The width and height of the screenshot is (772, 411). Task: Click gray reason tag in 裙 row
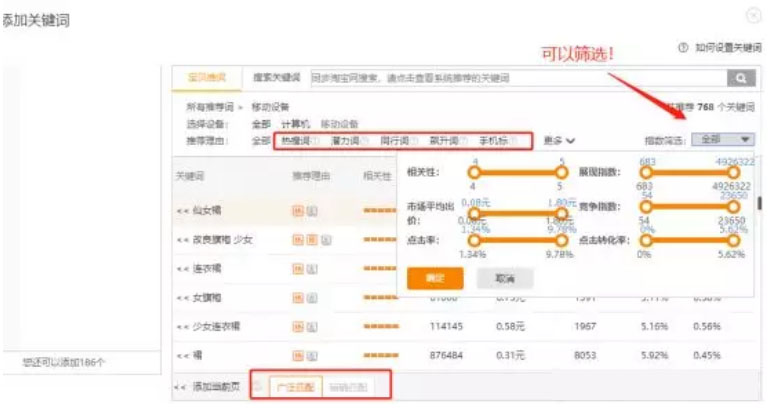point(312,355)
